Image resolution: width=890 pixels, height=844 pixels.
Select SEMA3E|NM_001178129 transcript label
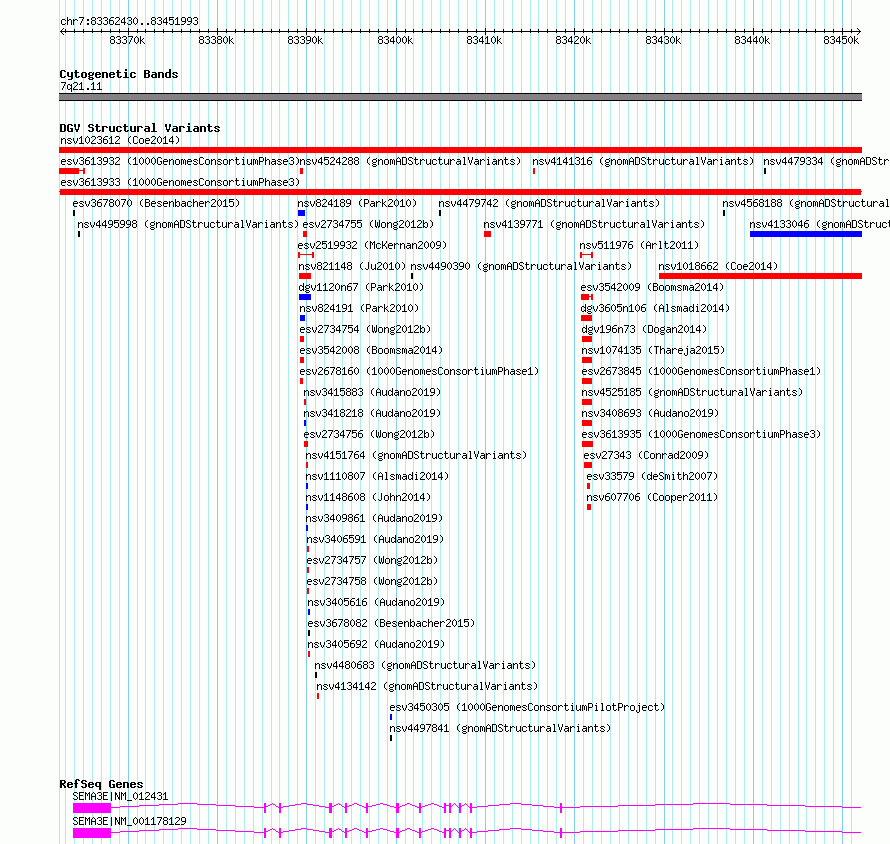(129, 821)
